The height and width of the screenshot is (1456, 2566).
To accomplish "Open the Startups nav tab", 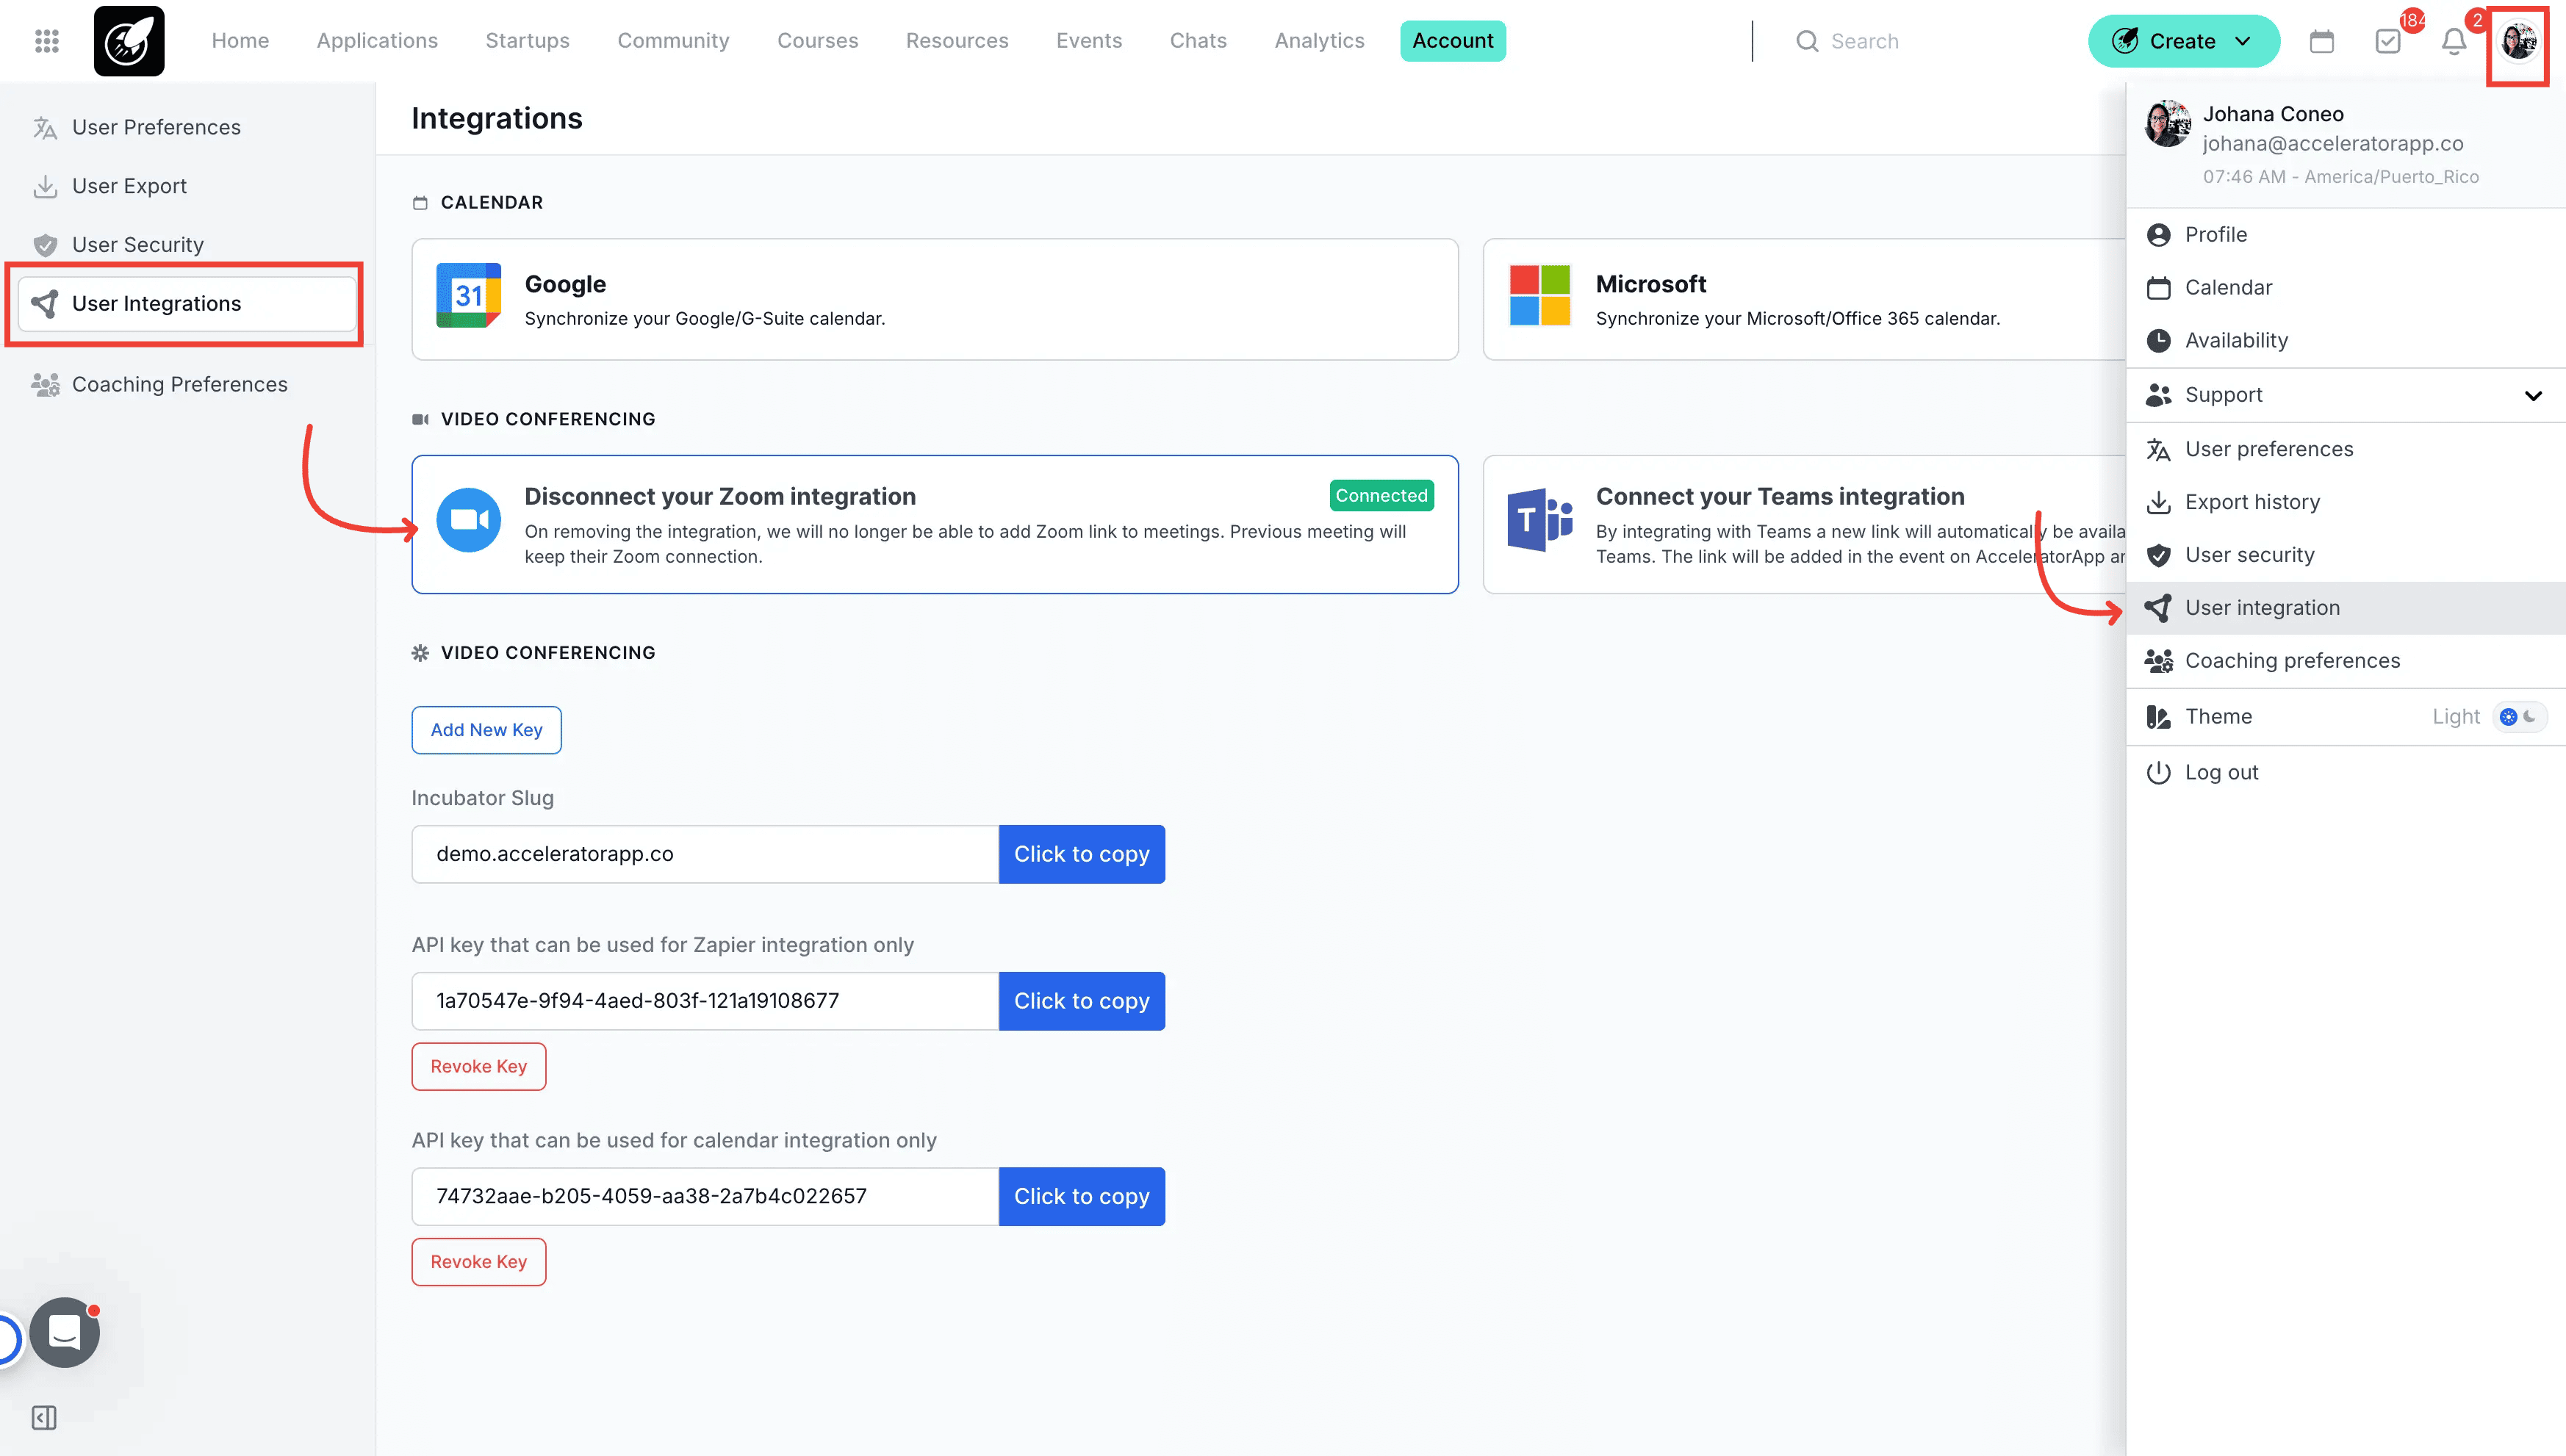I will click(527, 41).
